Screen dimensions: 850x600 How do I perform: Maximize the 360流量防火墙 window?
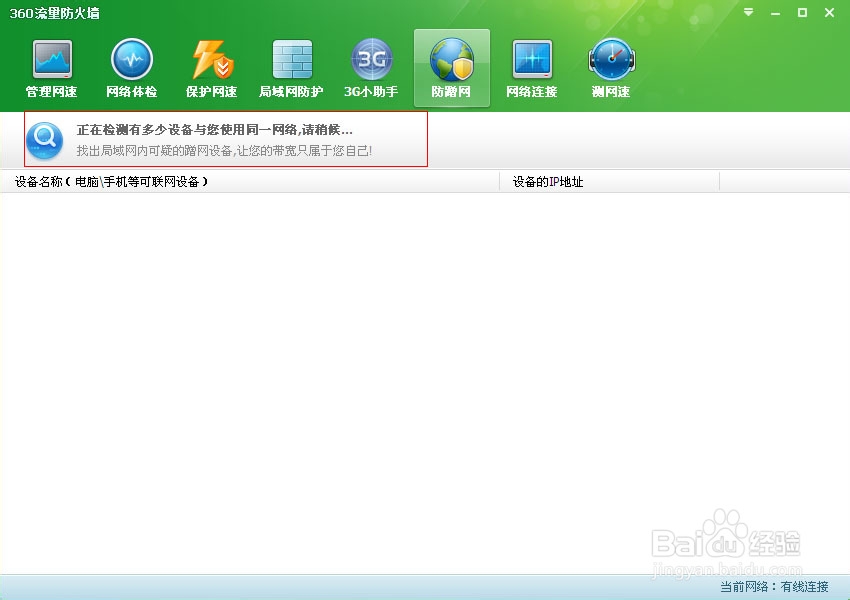802,12
